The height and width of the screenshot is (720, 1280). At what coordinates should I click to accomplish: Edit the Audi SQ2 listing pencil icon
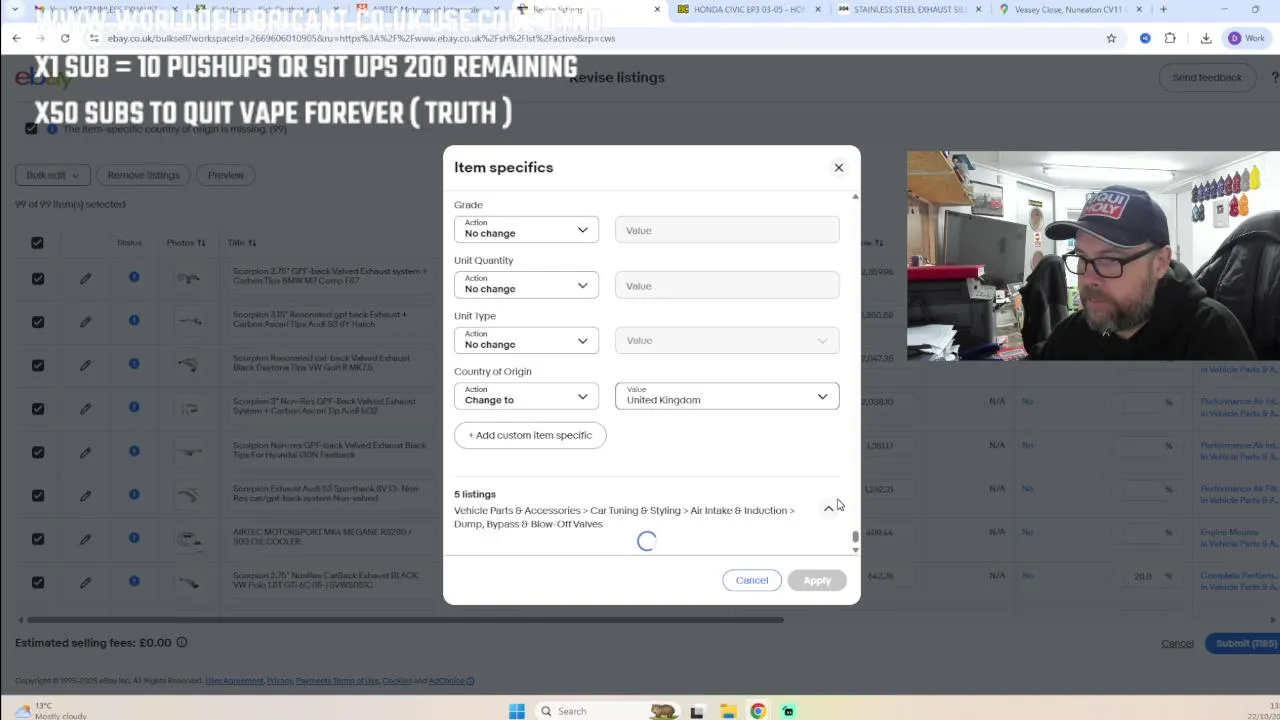[85, 408]
